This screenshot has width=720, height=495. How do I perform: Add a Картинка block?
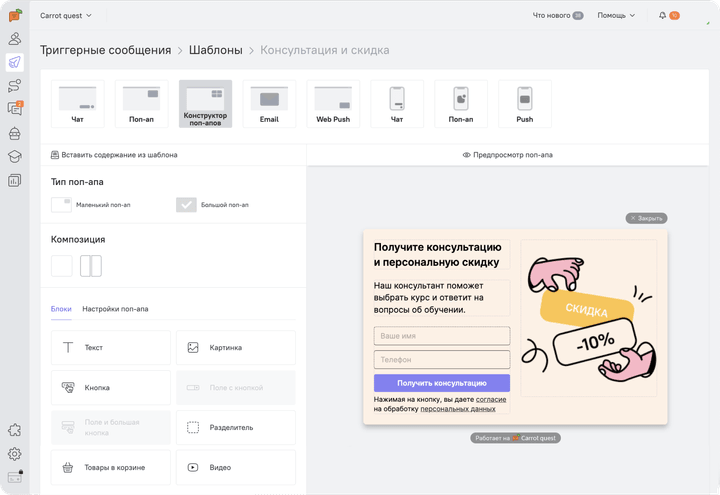coord(236,348)
